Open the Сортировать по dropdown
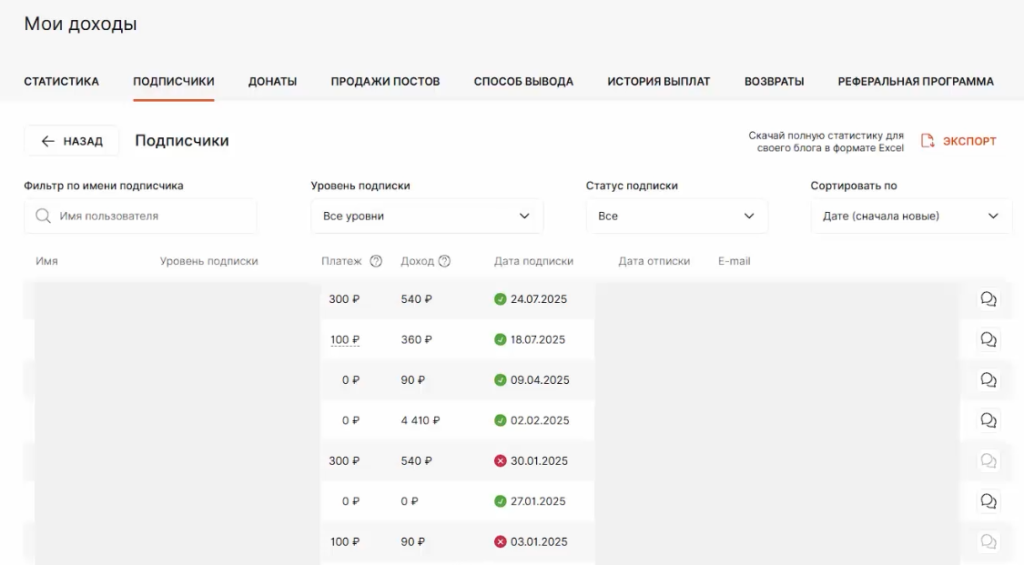Image resolution: width=1024 pixels, height=565 pixels. pyautogui.click(x=911, y=216)
